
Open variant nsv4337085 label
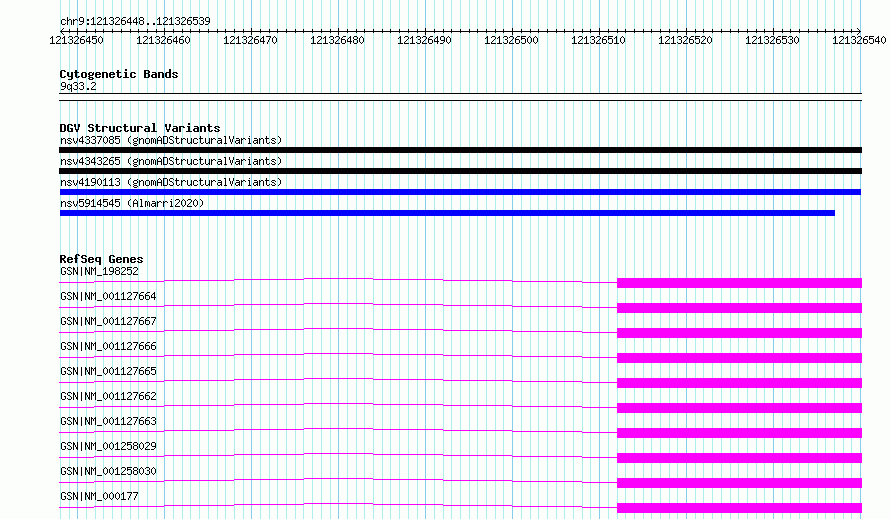[x=171, y=140]
